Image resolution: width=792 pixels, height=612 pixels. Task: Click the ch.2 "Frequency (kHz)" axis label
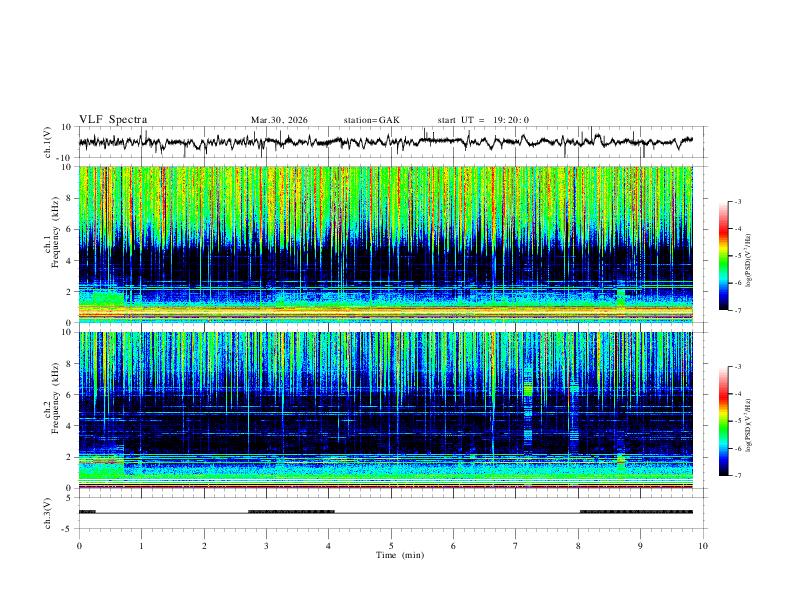pos(55,398)
